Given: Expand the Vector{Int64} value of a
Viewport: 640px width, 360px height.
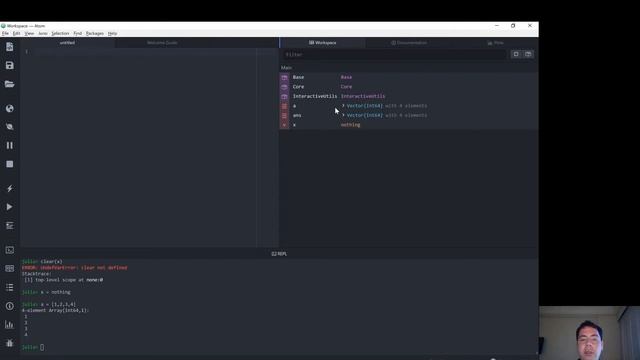Looking at the screenshot, I should (343, 106).
